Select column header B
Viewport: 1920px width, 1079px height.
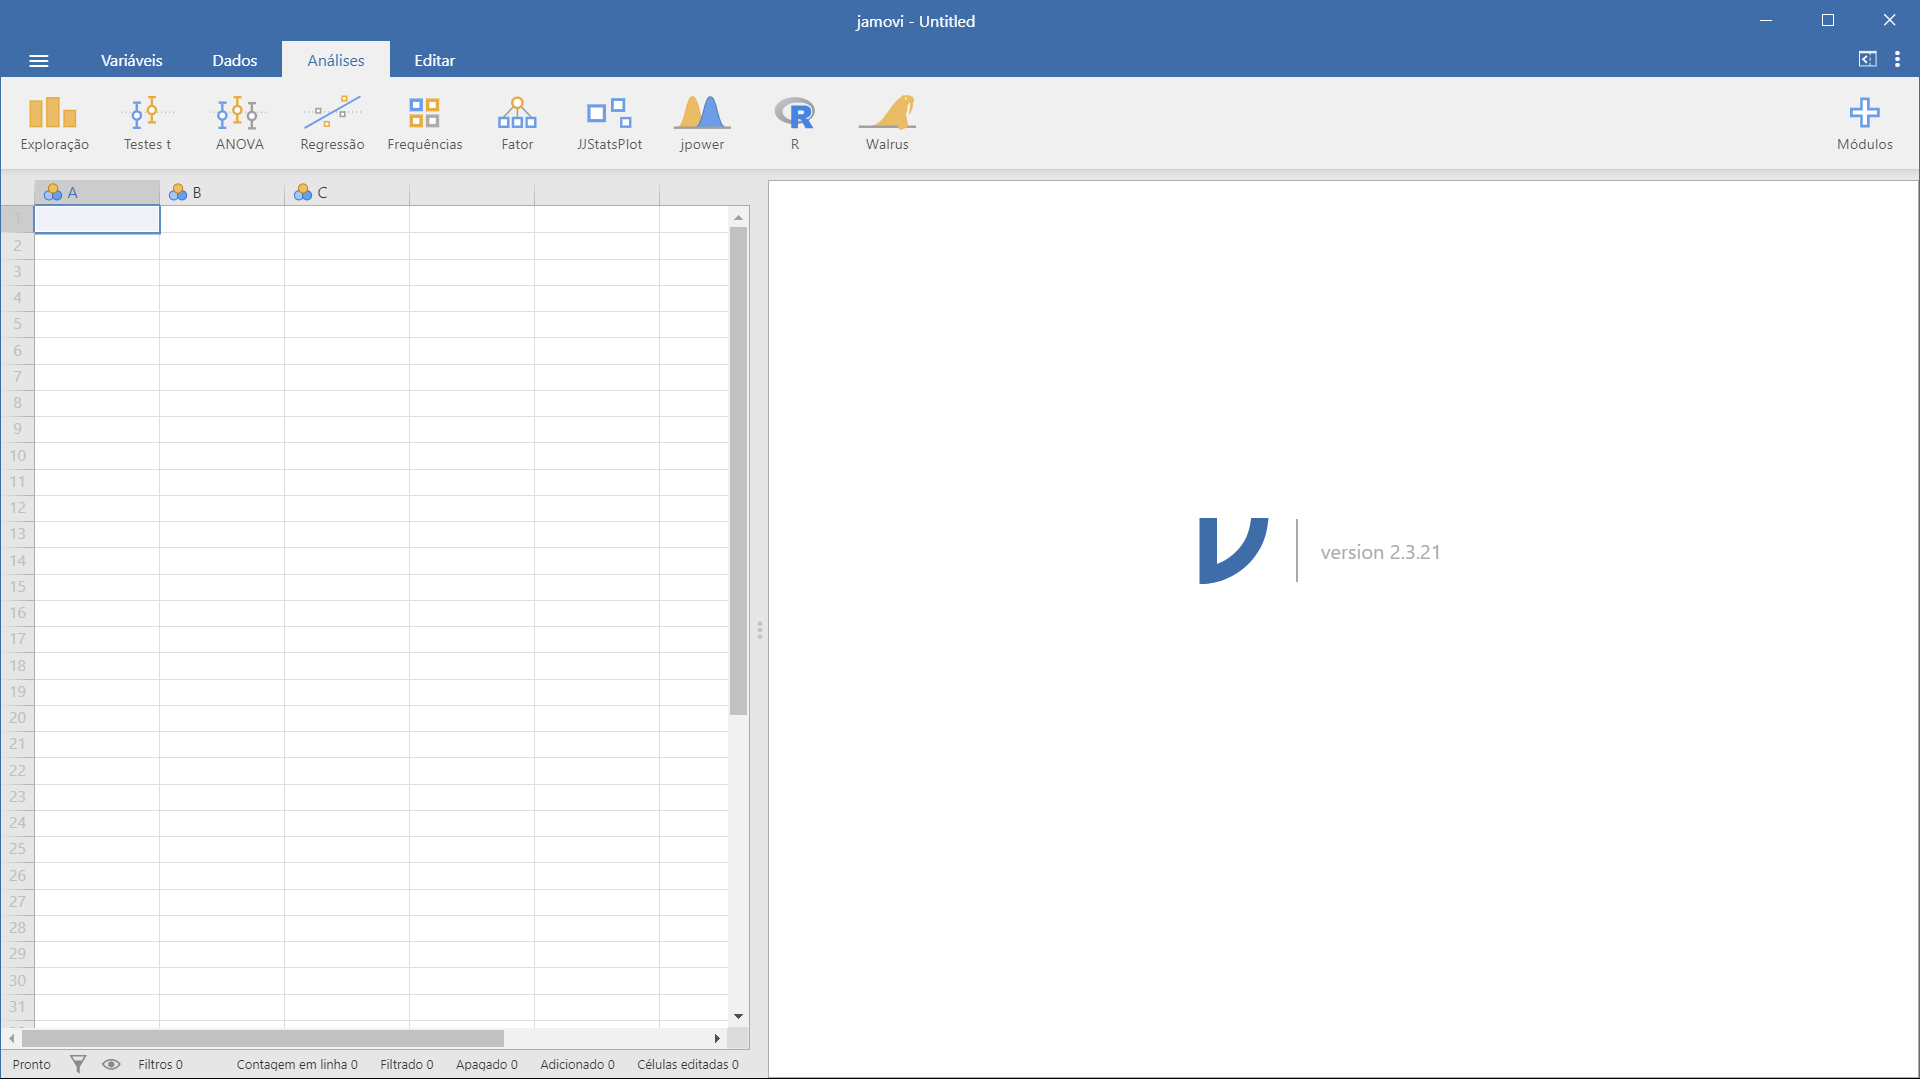(222, 192)
